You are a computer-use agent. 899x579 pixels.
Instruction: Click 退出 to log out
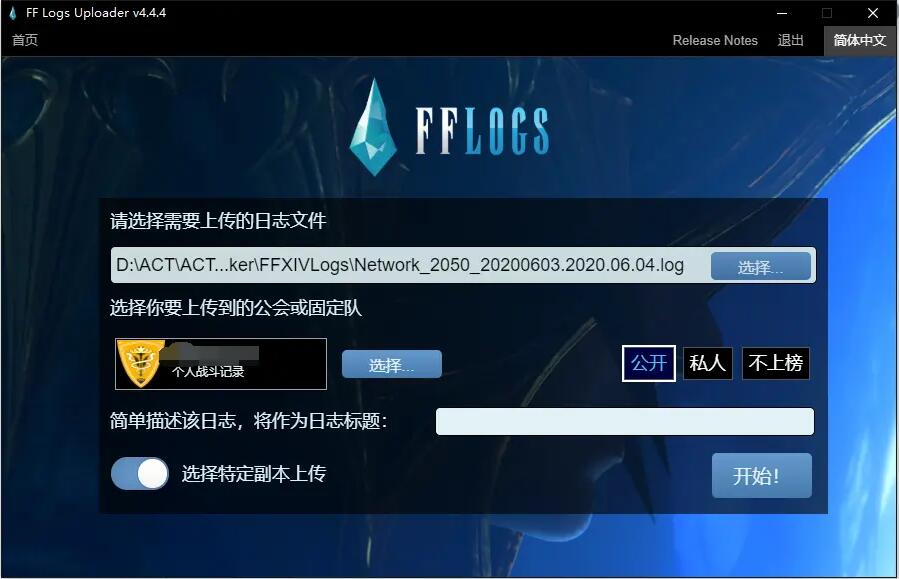tap(790, 40)
